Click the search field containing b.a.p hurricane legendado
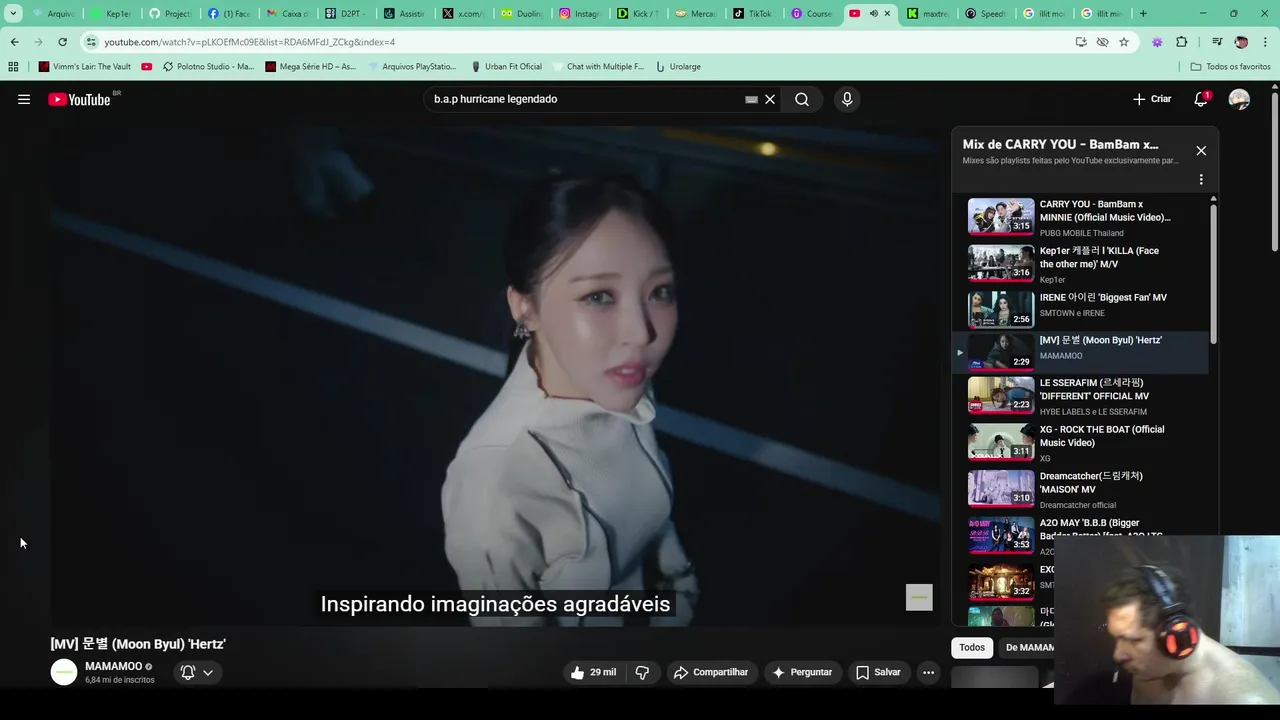This screenshot has width=1280, height=720. click(585, 99)
